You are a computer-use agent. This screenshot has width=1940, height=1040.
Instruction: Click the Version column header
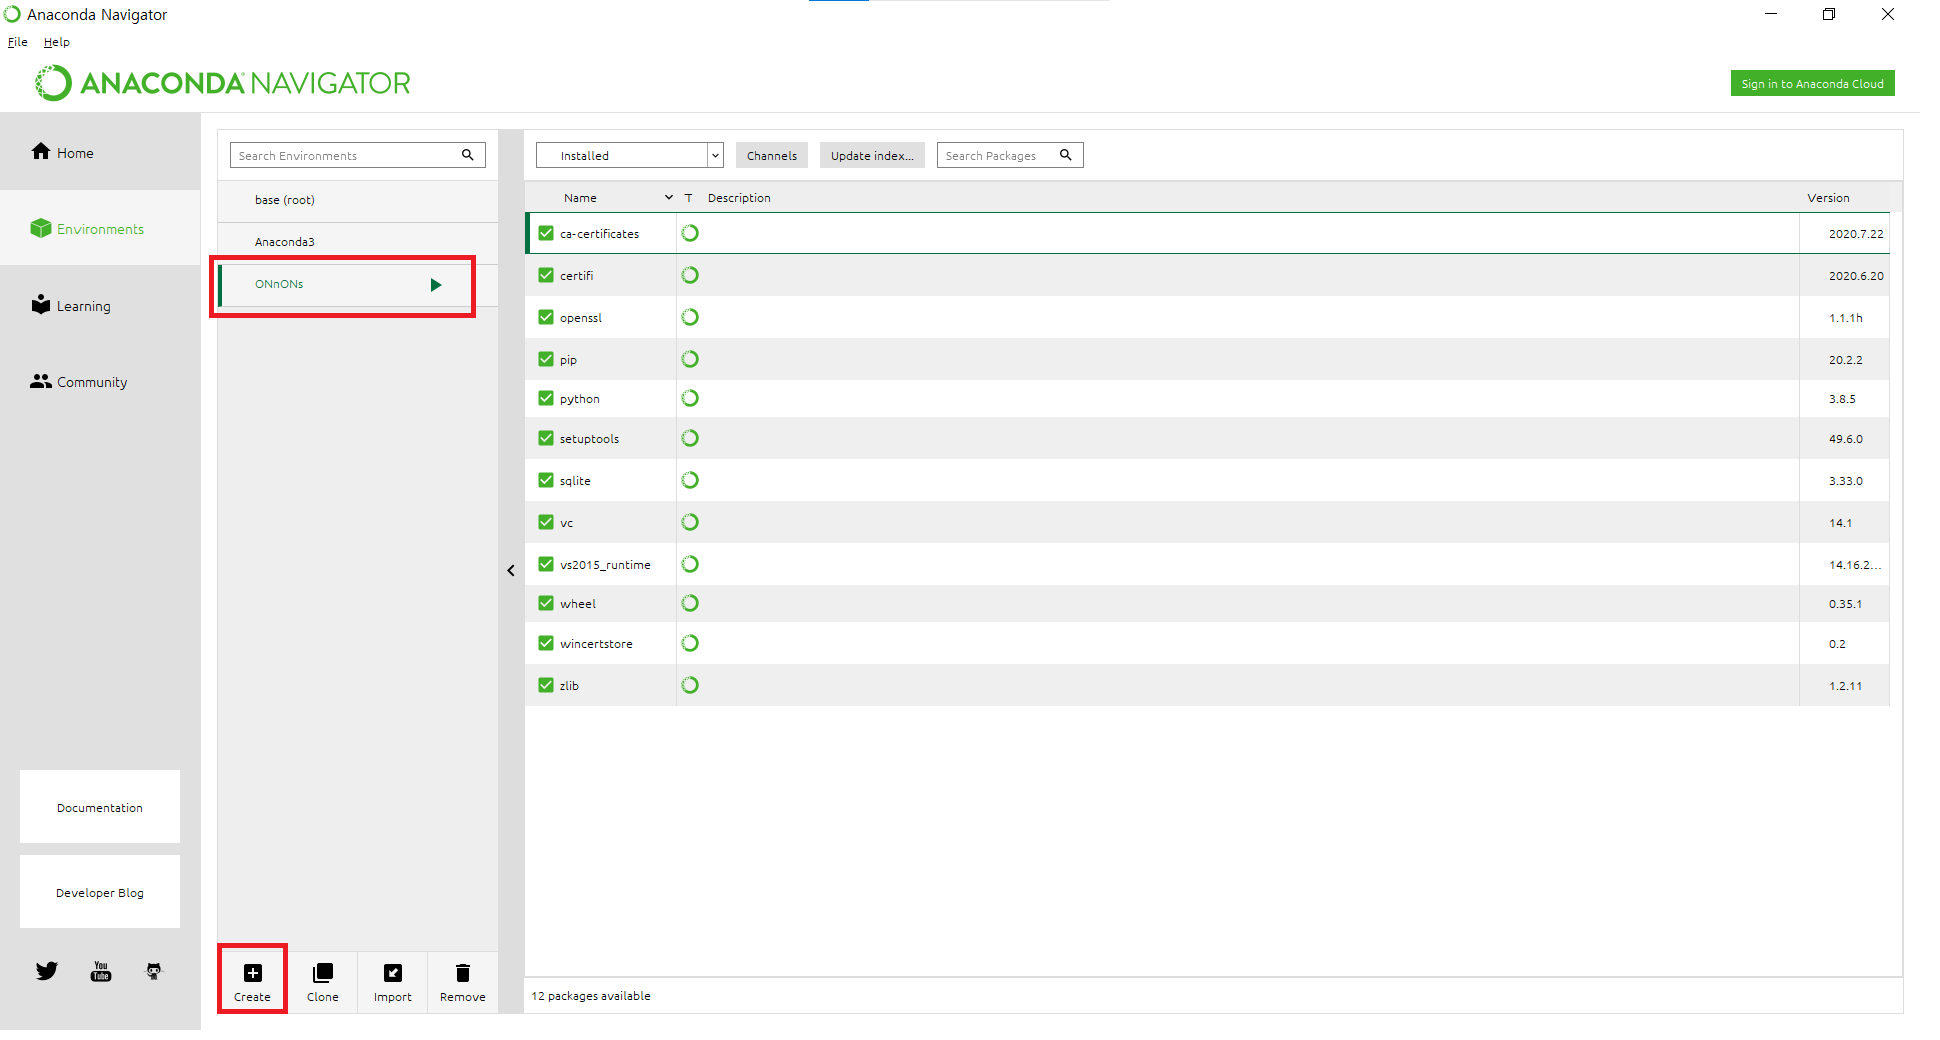(1828, 198)
